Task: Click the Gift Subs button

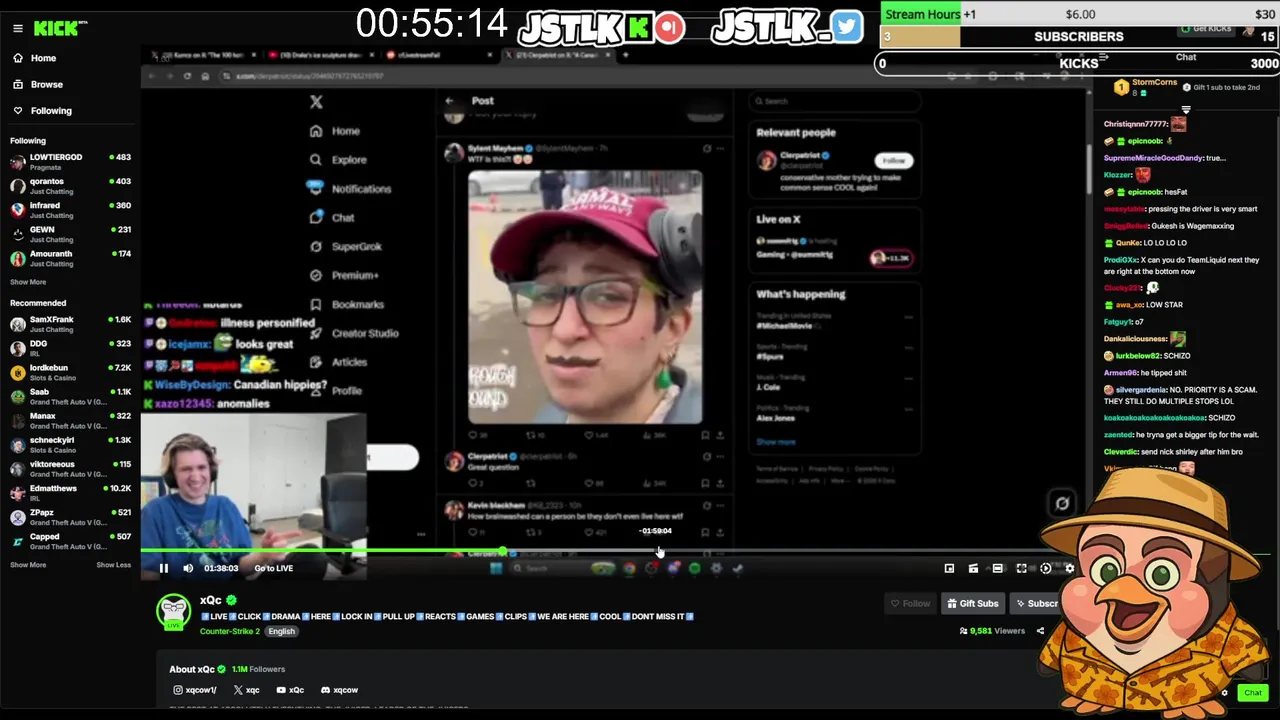Action: pyautogui.click(x=972, y=603)
